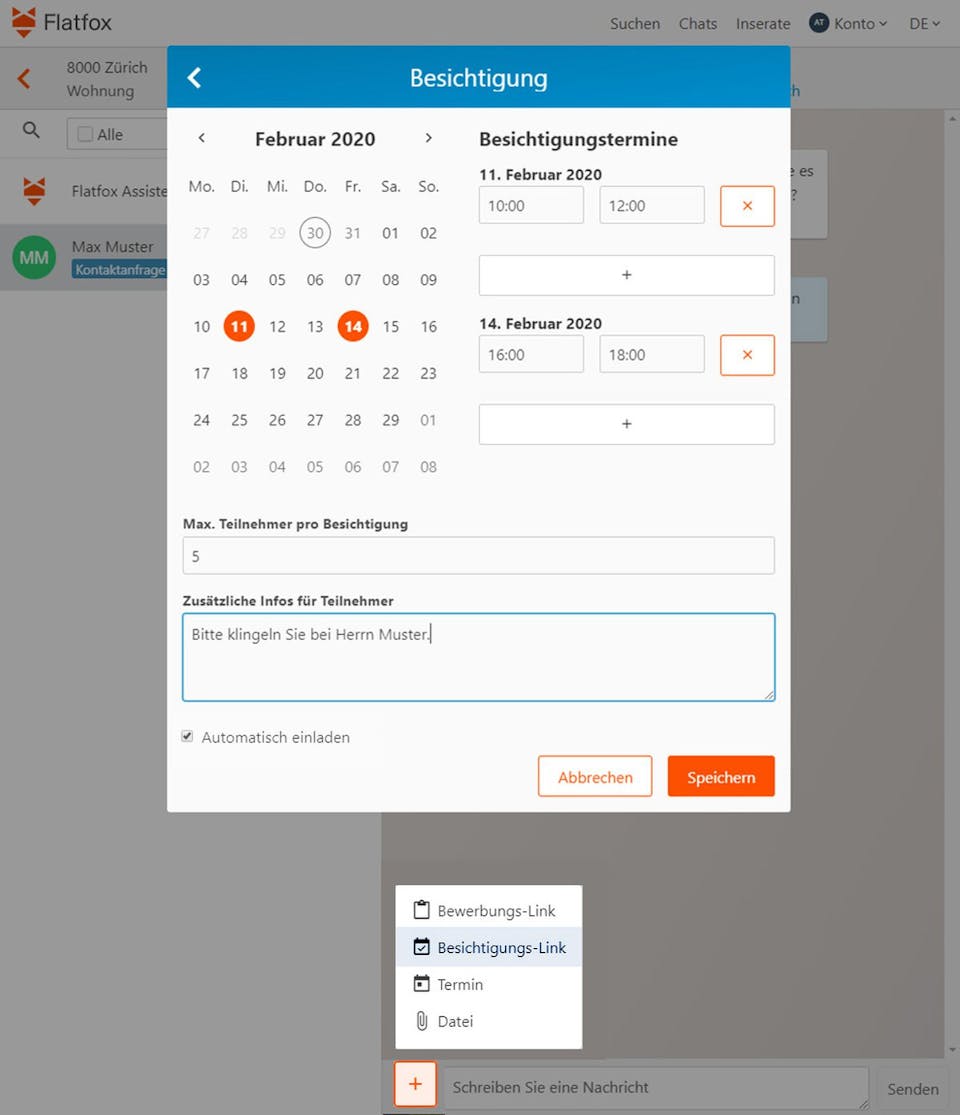
Task: Open chat search with magnifier icon
Action: (x=30, y=130)
